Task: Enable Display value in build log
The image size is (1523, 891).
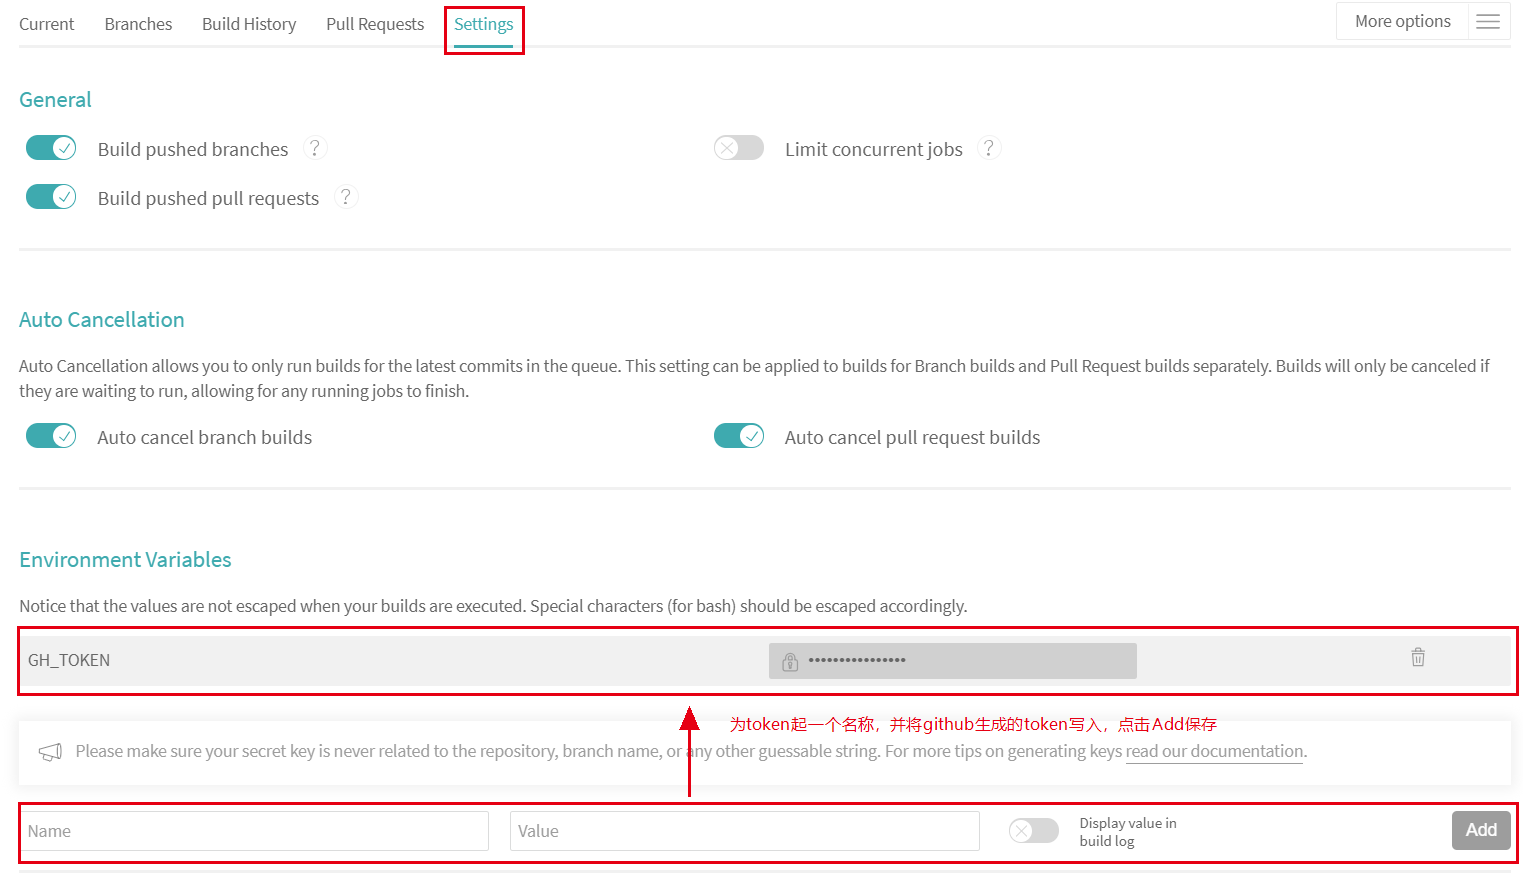Action: (1033, 830)
